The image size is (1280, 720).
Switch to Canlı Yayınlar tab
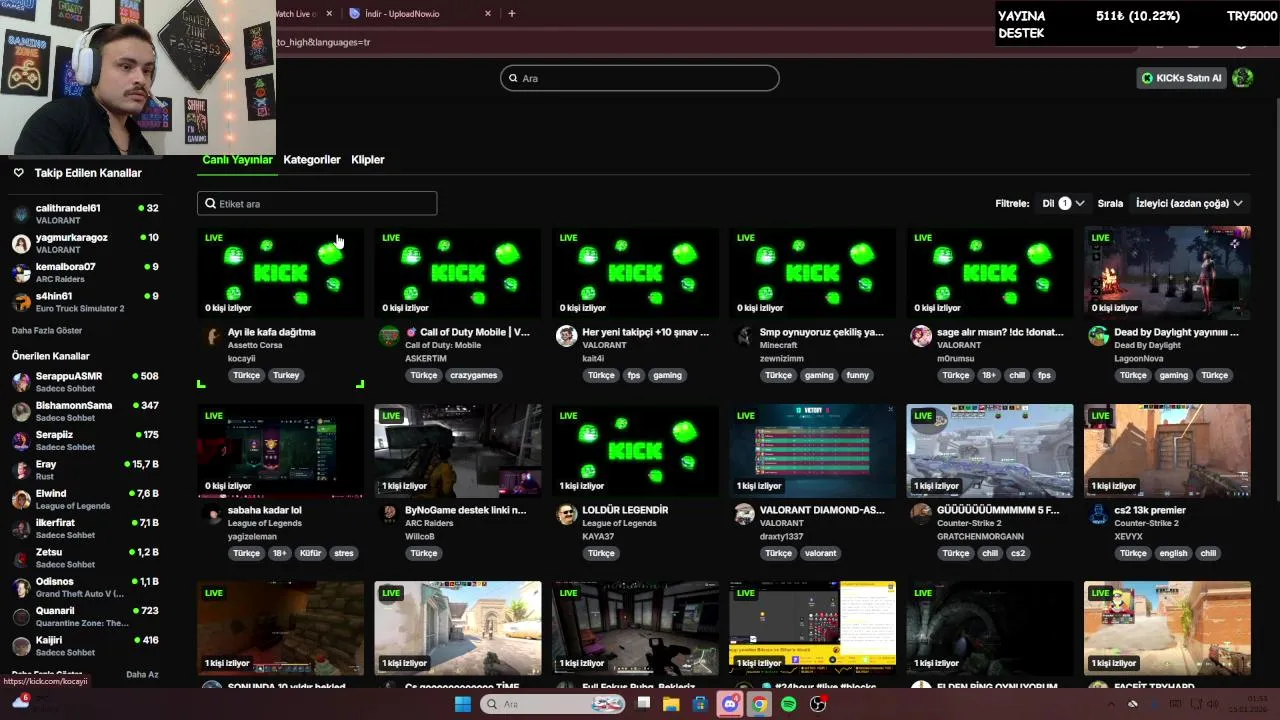coord(237,160)
